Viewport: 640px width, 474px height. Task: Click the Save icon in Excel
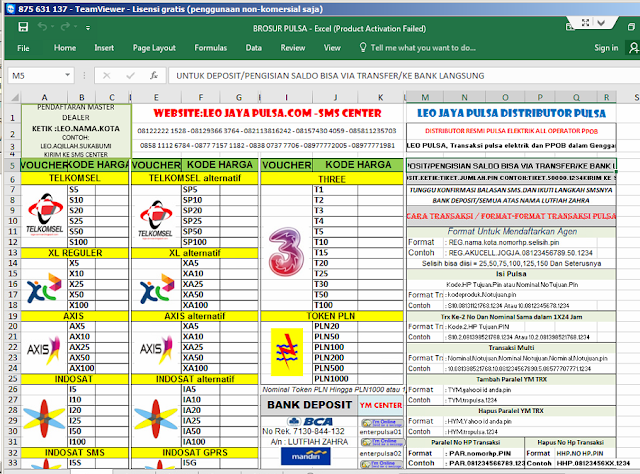click(23, 27)
